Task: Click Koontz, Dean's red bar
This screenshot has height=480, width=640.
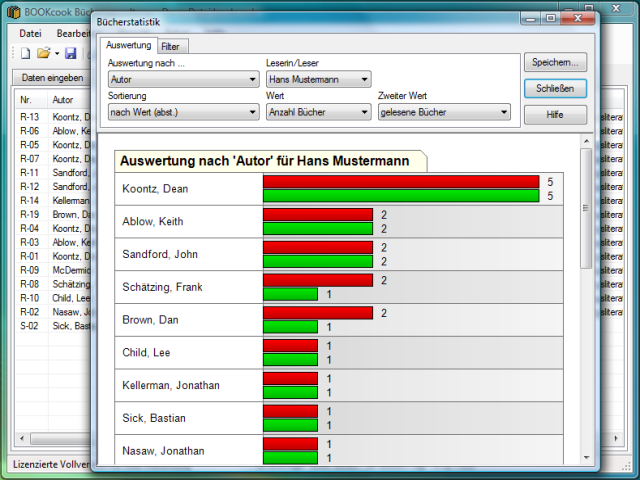Action: pos(400,182)
